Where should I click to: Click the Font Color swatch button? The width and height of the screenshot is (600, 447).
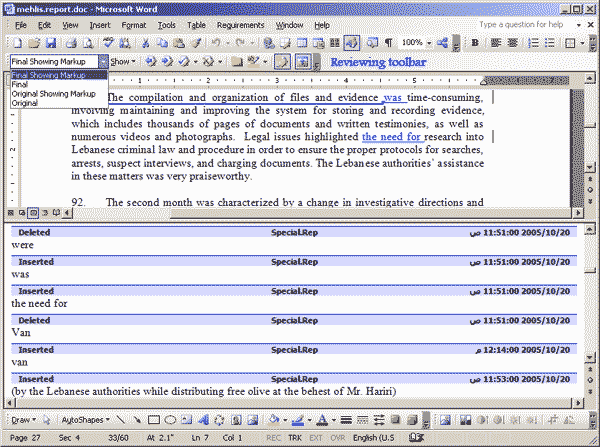(x=322, y=420)
